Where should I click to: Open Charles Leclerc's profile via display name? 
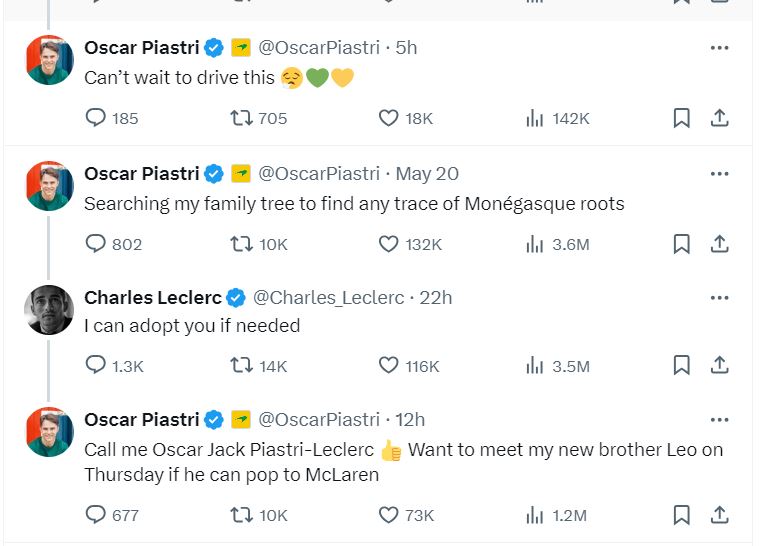point(152,298)
